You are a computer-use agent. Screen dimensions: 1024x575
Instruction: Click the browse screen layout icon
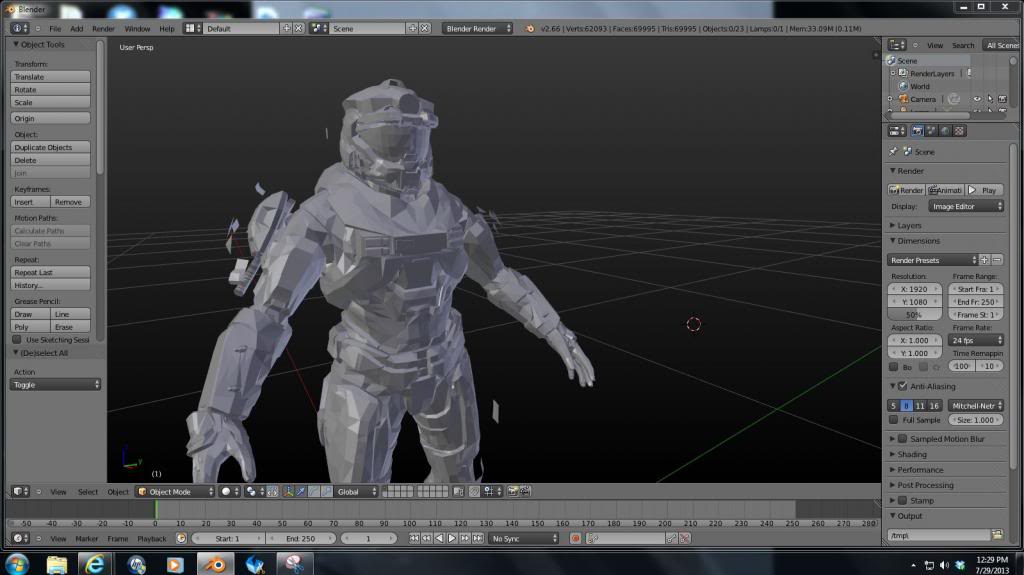pos(193,29)
